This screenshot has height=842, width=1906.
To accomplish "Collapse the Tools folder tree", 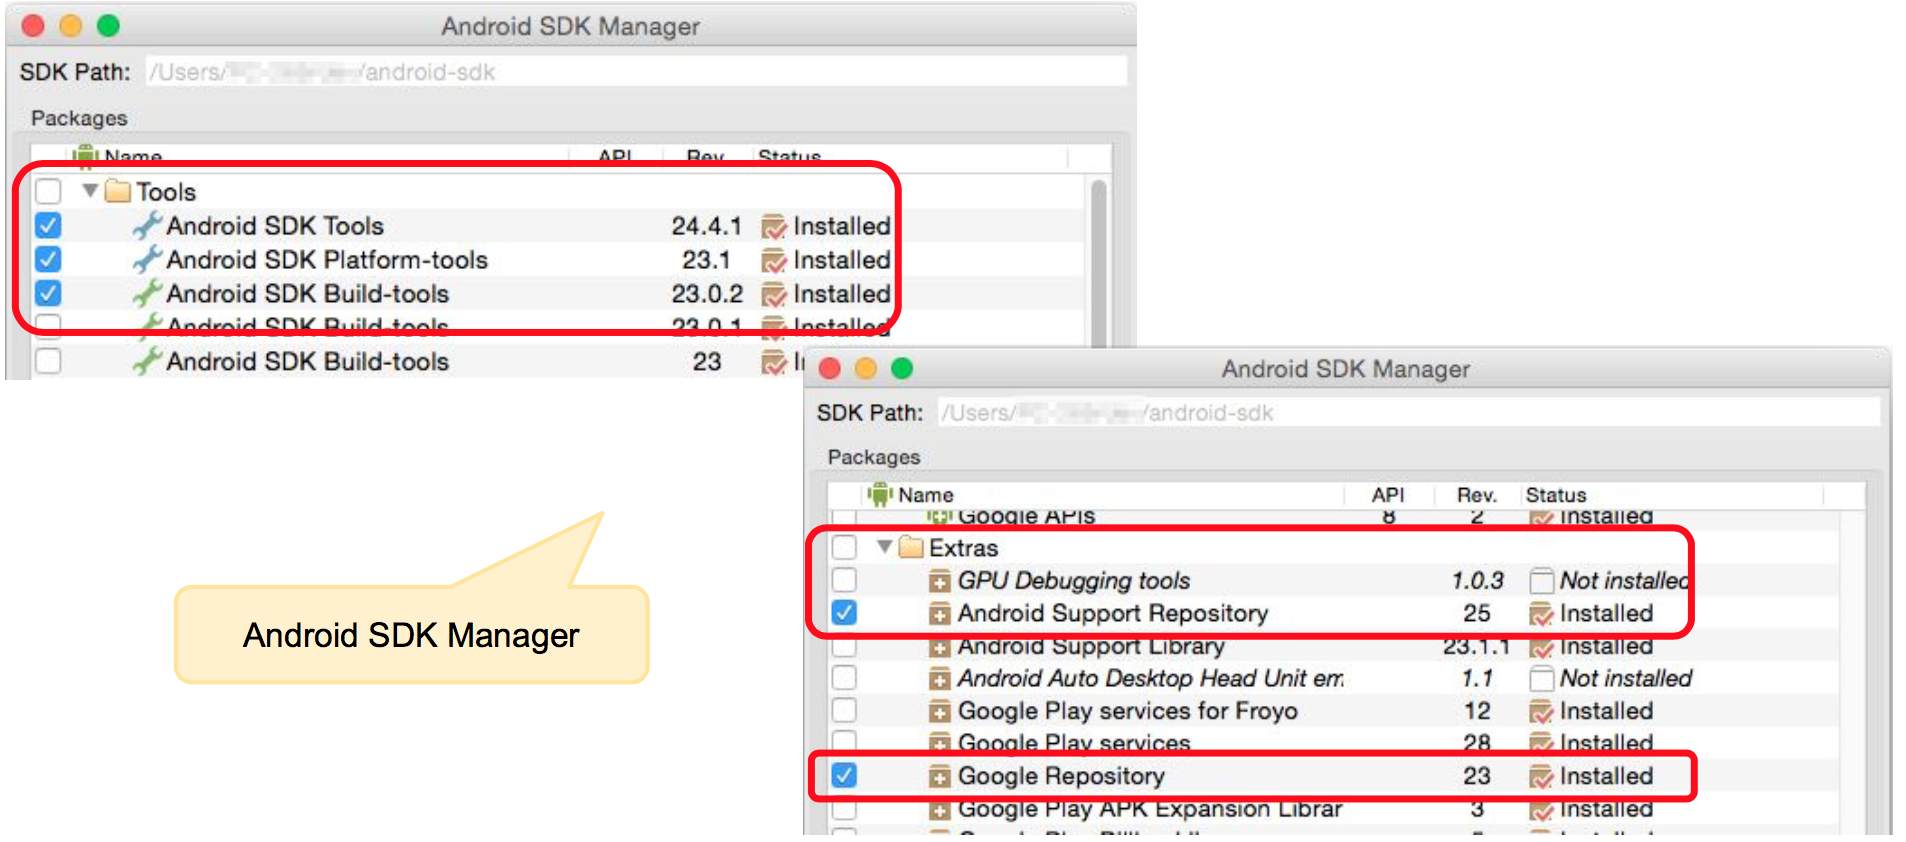I will click(x=90, y=190).
